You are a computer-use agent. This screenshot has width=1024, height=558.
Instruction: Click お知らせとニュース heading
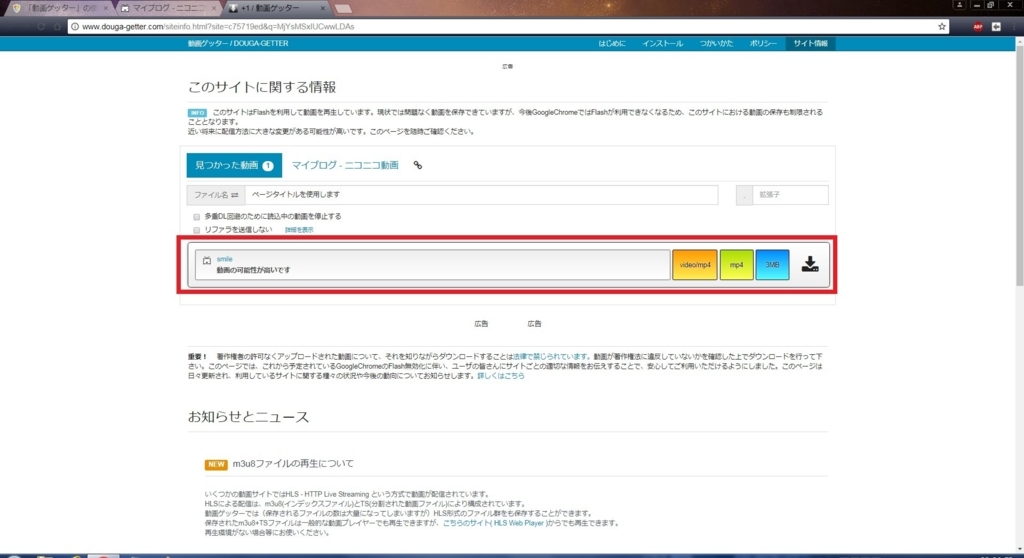[x=248, y=417]
